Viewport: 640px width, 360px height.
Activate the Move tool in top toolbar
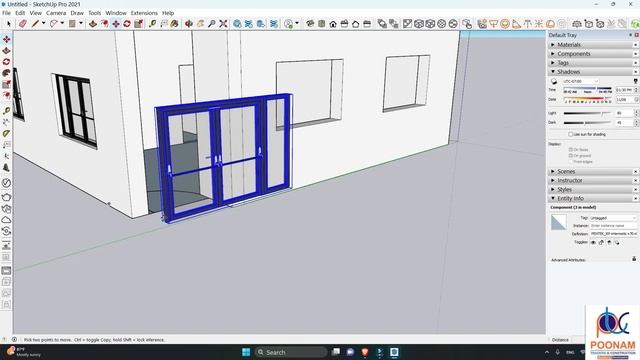(116, 24)
